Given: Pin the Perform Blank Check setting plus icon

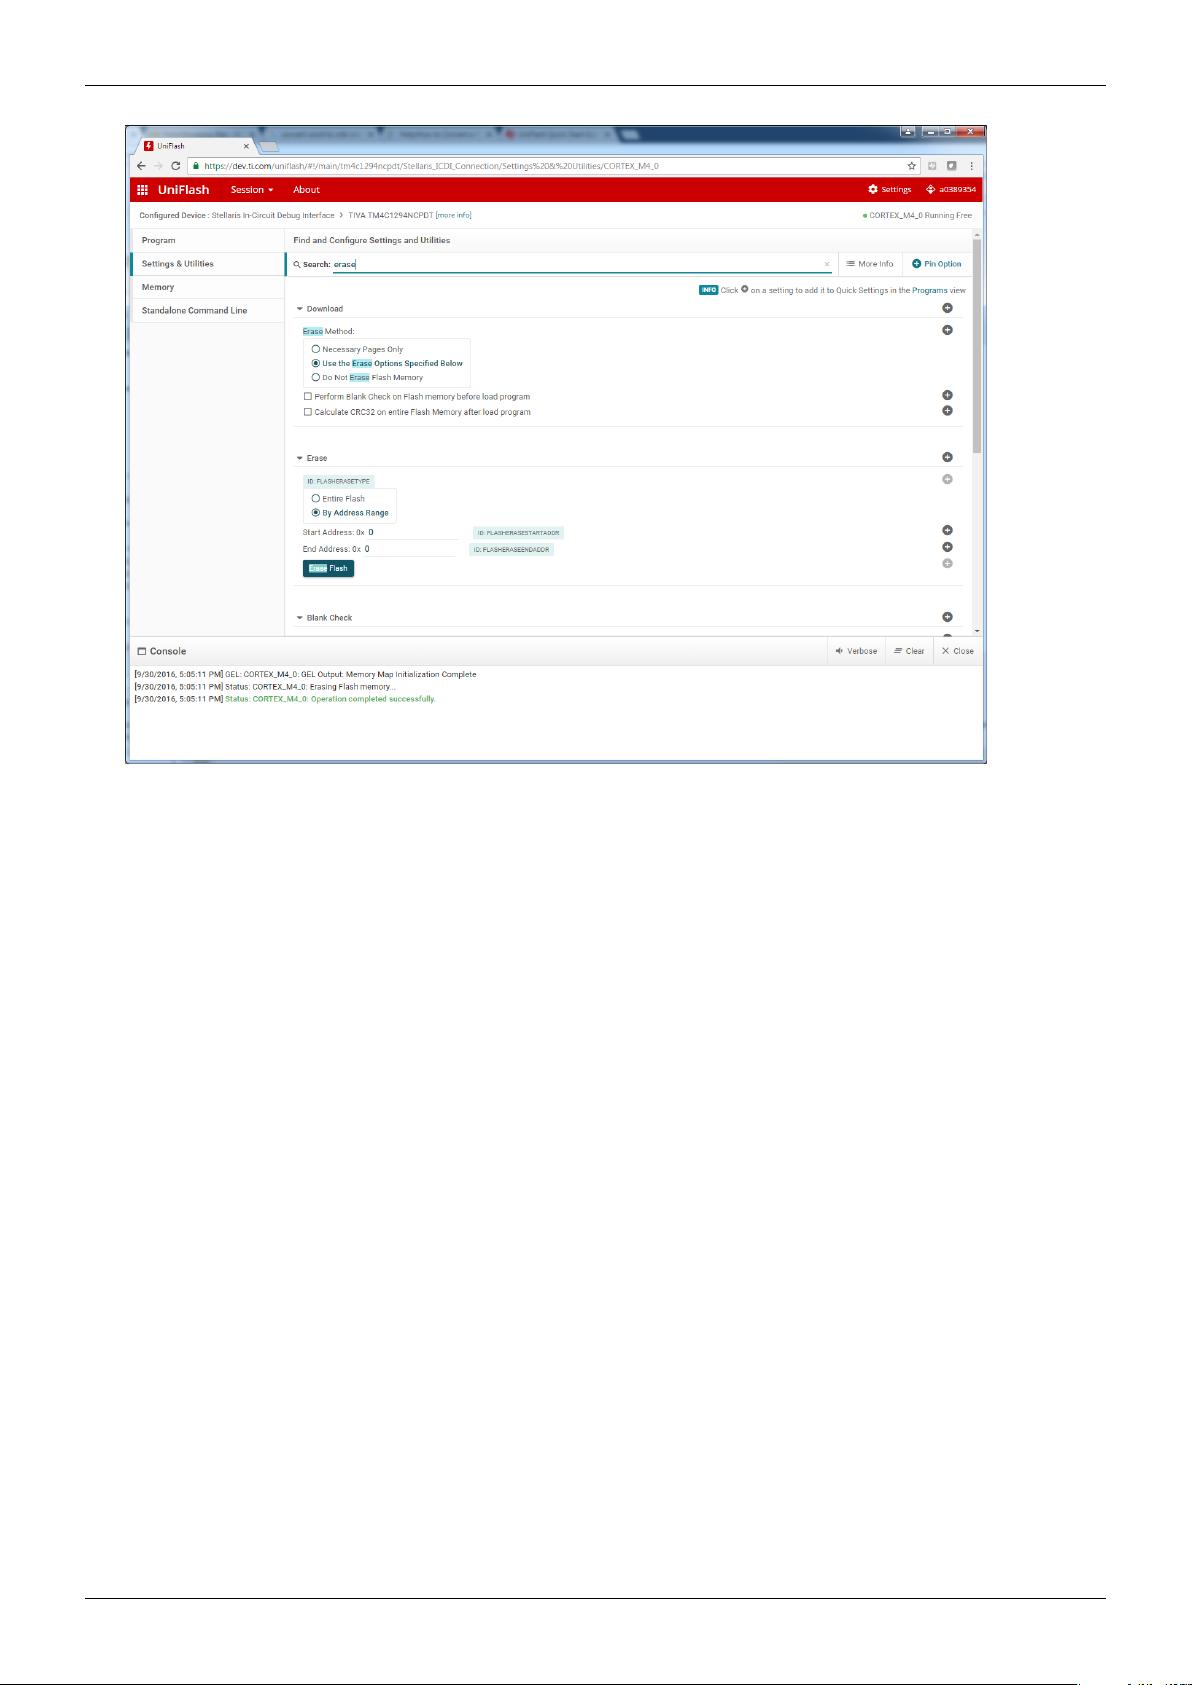Looking at the screenshot, I should (947, 396).
